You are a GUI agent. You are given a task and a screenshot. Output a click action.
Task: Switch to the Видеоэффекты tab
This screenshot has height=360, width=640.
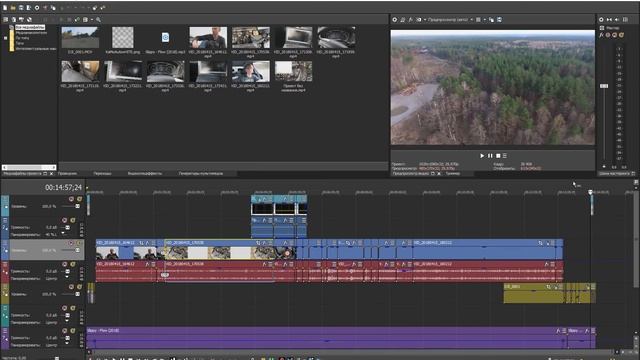coord(145,173)
